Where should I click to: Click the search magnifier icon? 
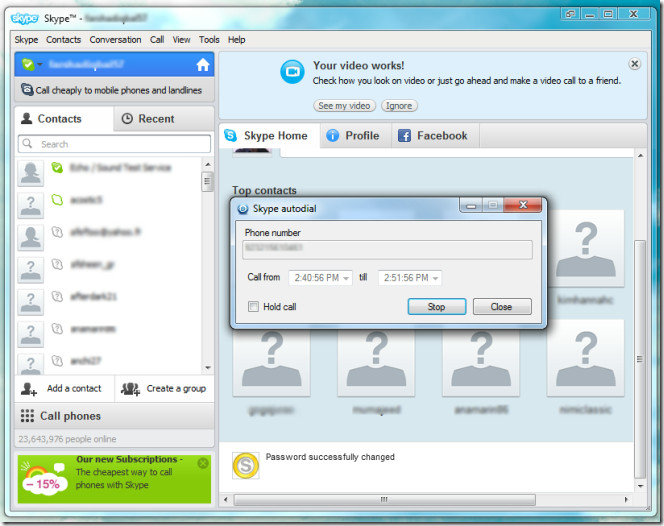coord(28,144)
